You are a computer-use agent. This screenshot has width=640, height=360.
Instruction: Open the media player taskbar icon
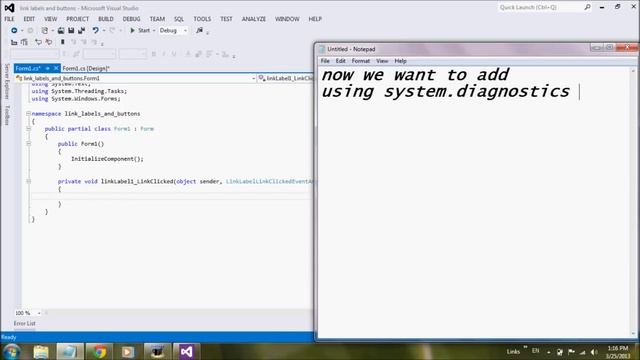[x=128, y=351]
